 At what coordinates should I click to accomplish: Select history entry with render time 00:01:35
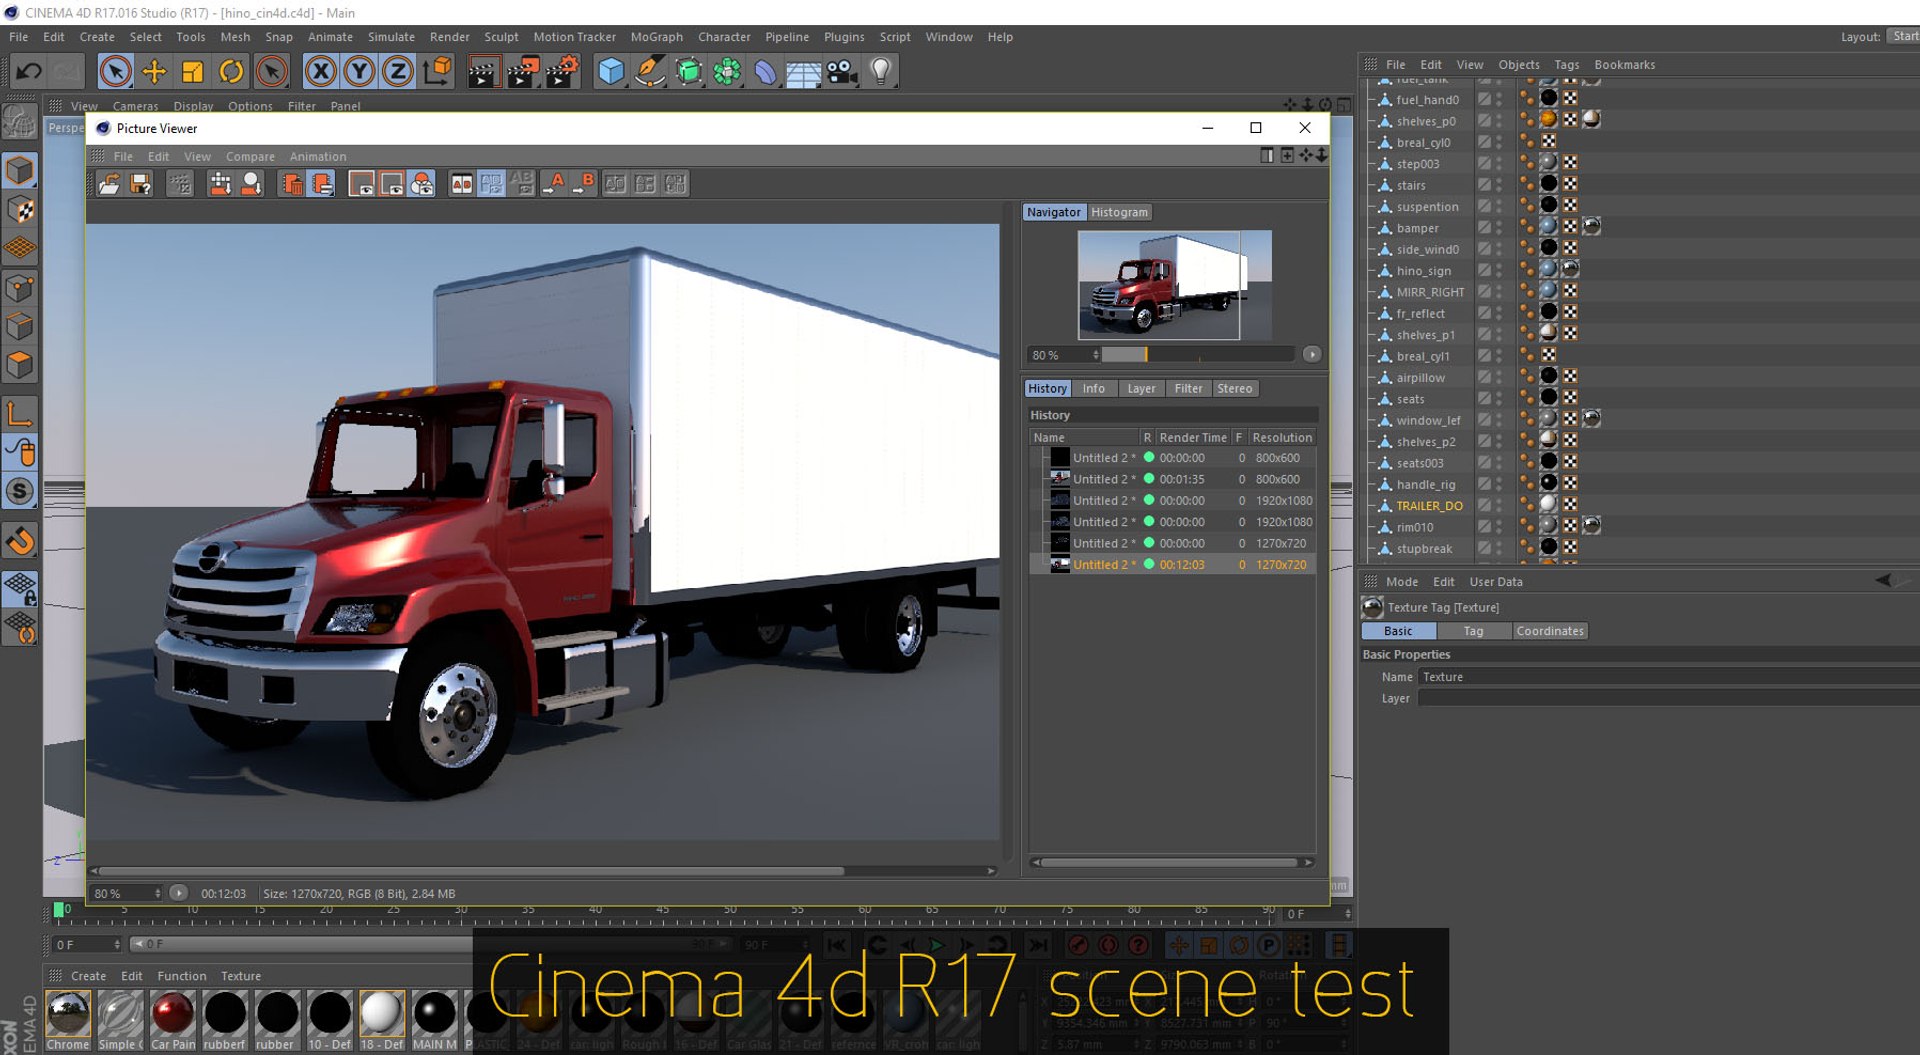pyautogui.click(x=1172, y=479)
